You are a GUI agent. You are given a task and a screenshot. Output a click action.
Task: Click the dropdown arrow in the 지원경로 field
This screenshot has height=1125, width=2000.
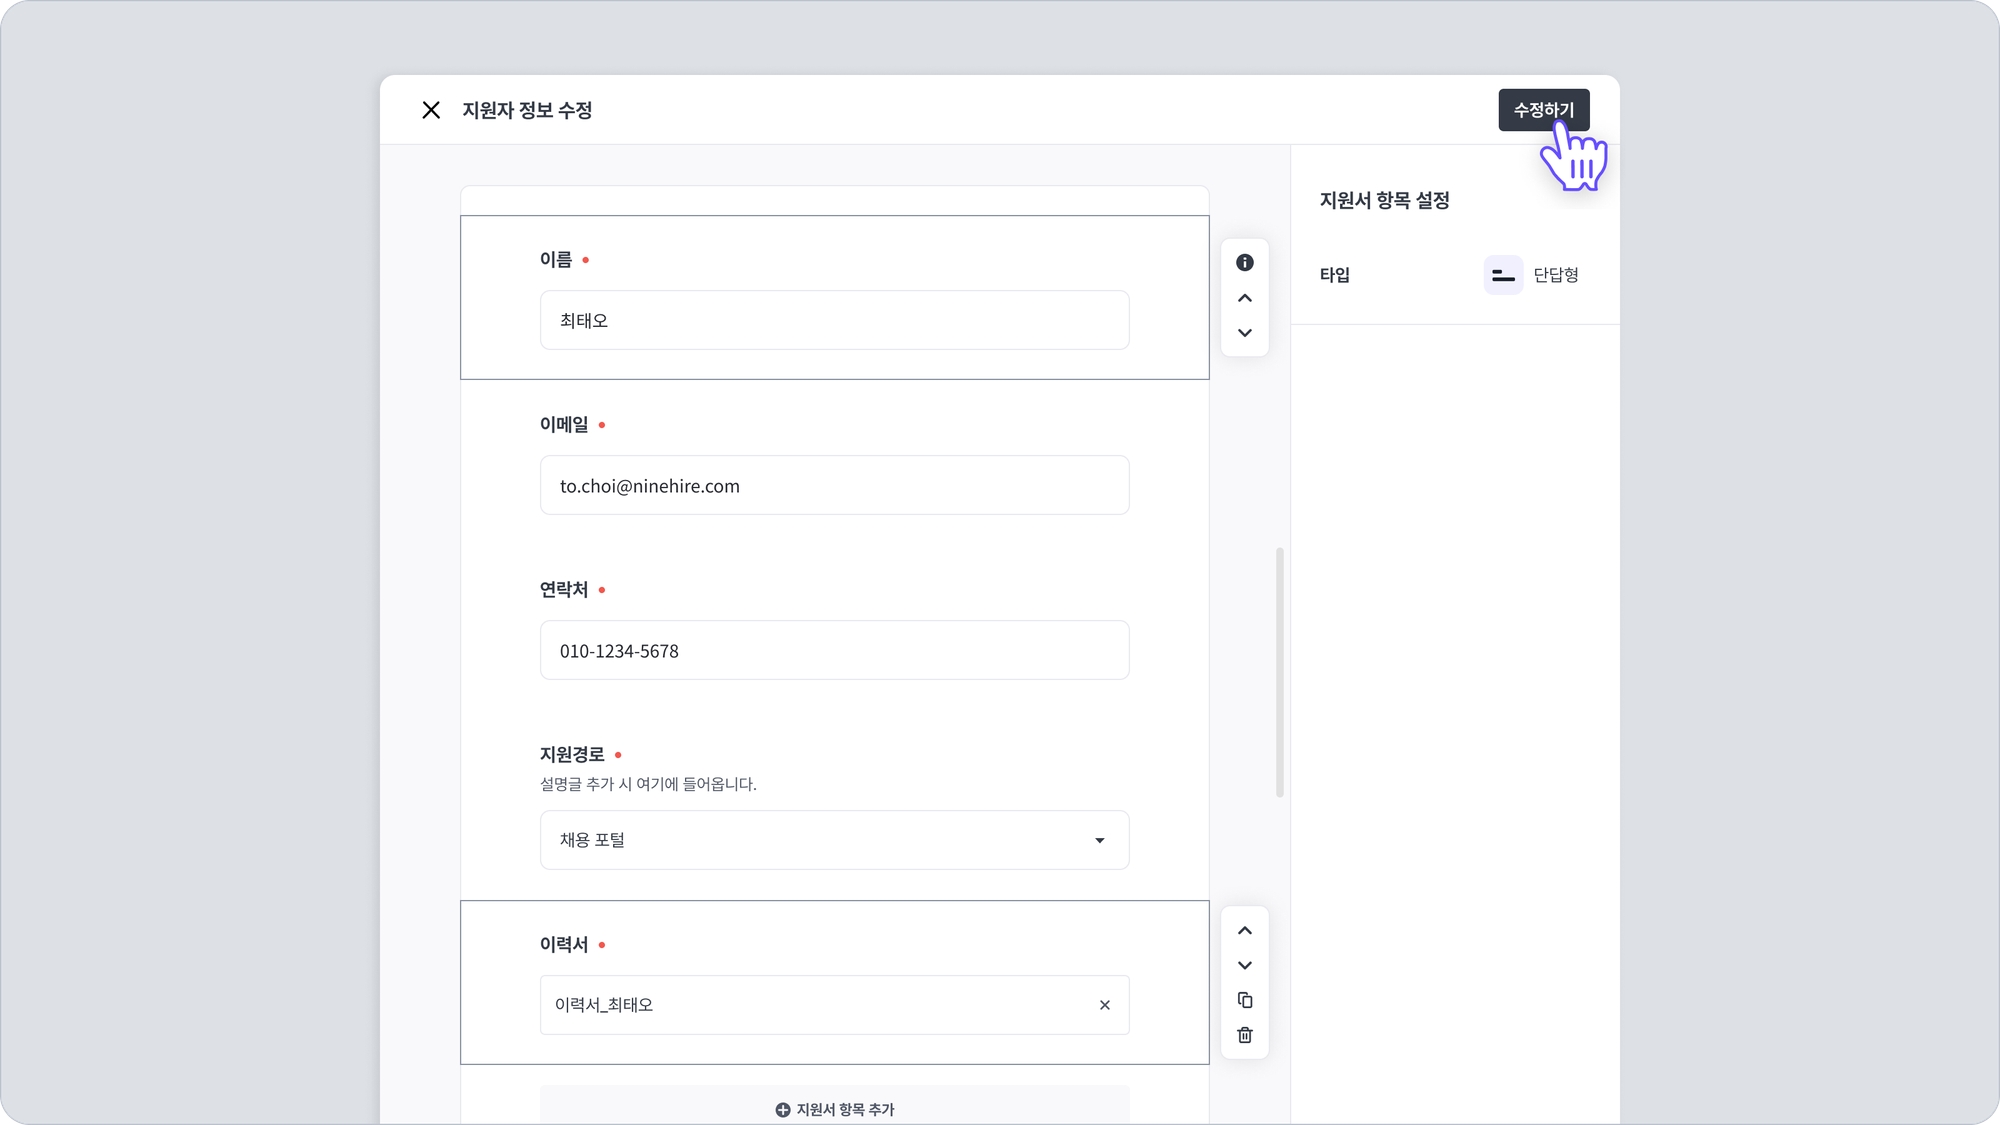coord(1099,840)
